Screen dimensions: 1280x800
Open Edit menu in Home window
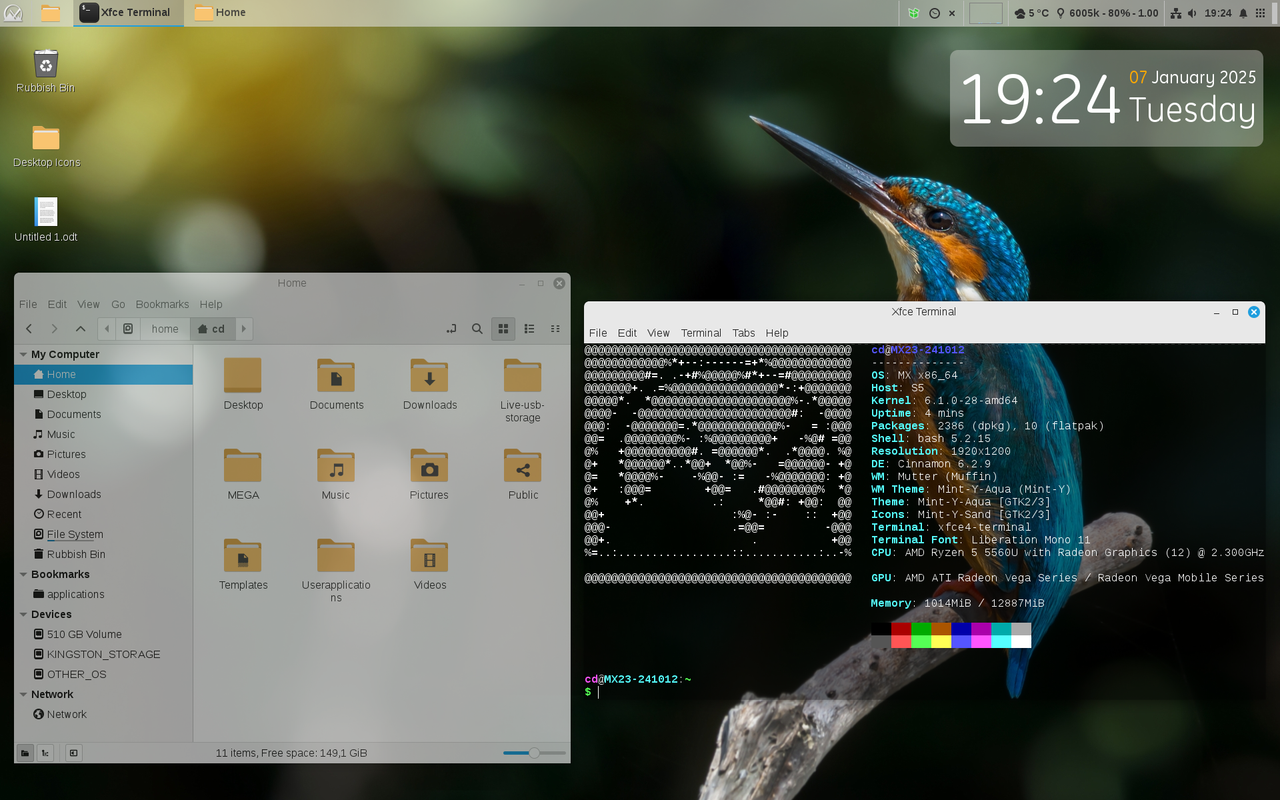coord(57,304)
